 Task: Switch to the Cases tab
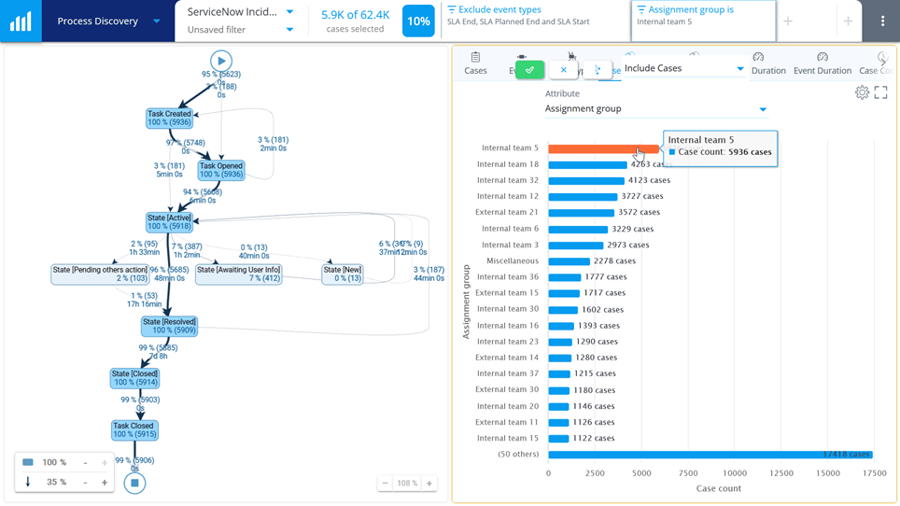pyautogui.click(x=475, y=64)
